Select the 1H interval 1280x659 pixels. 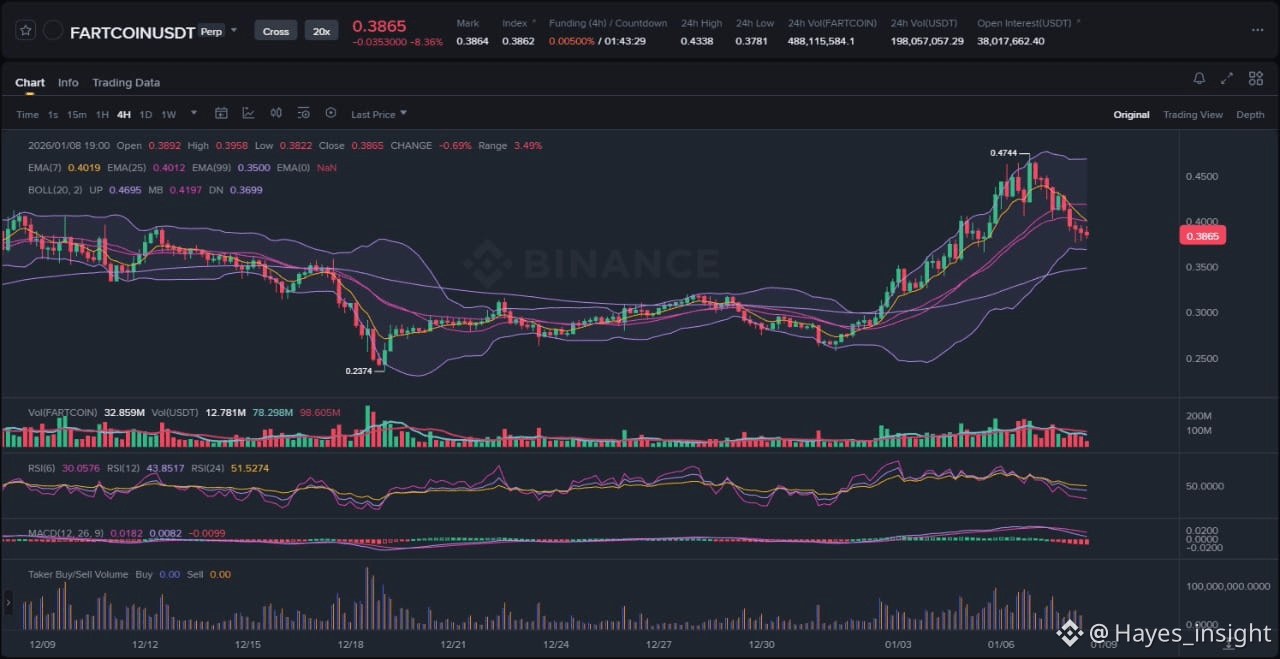(x=102, y=115)
